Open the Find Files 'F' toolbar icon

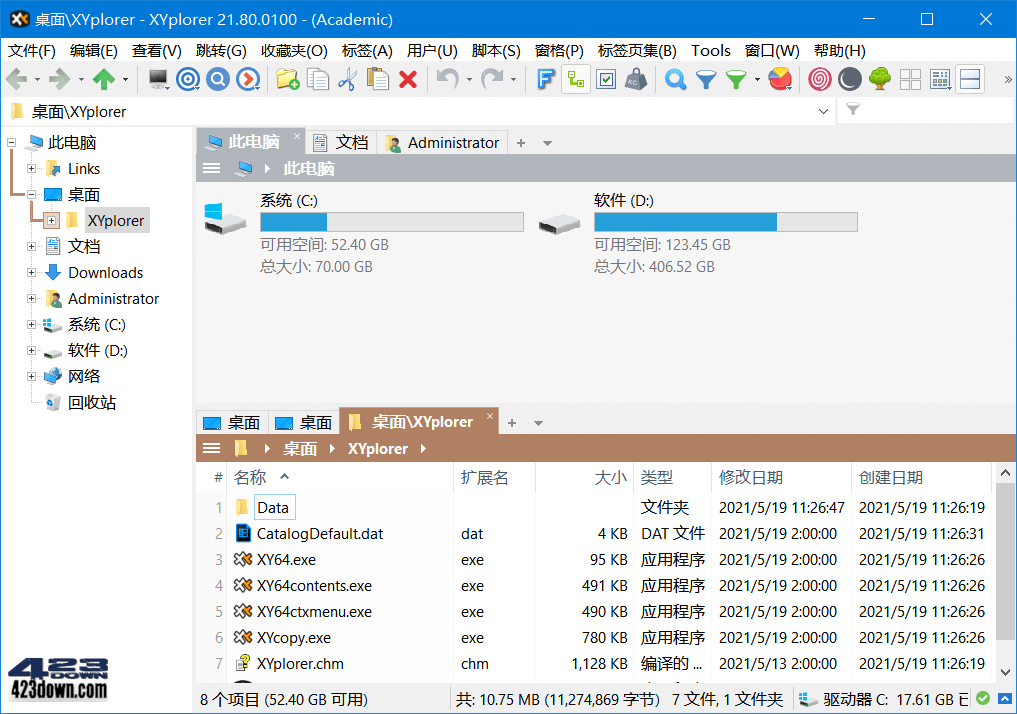click(x=545, y=78)
